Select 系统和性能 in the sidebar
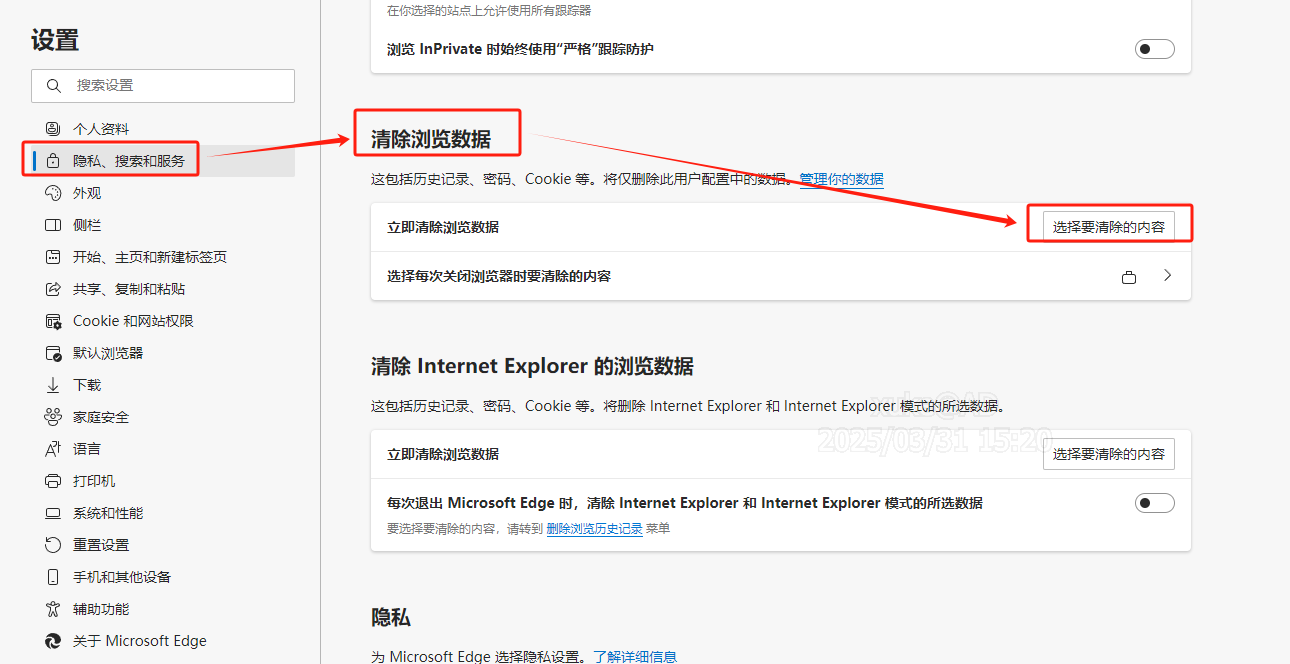 click(108, 513)
